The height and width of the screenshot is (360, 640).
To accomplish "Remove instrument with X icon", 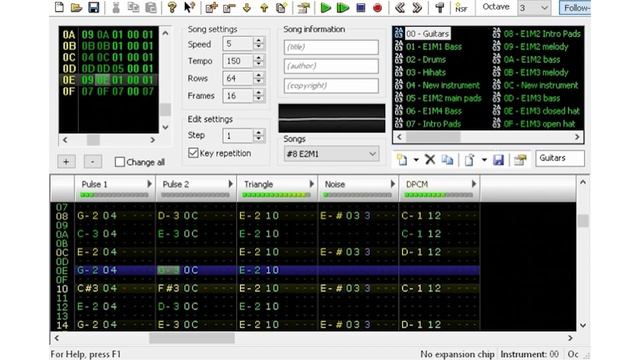I will tap(430, 159).
